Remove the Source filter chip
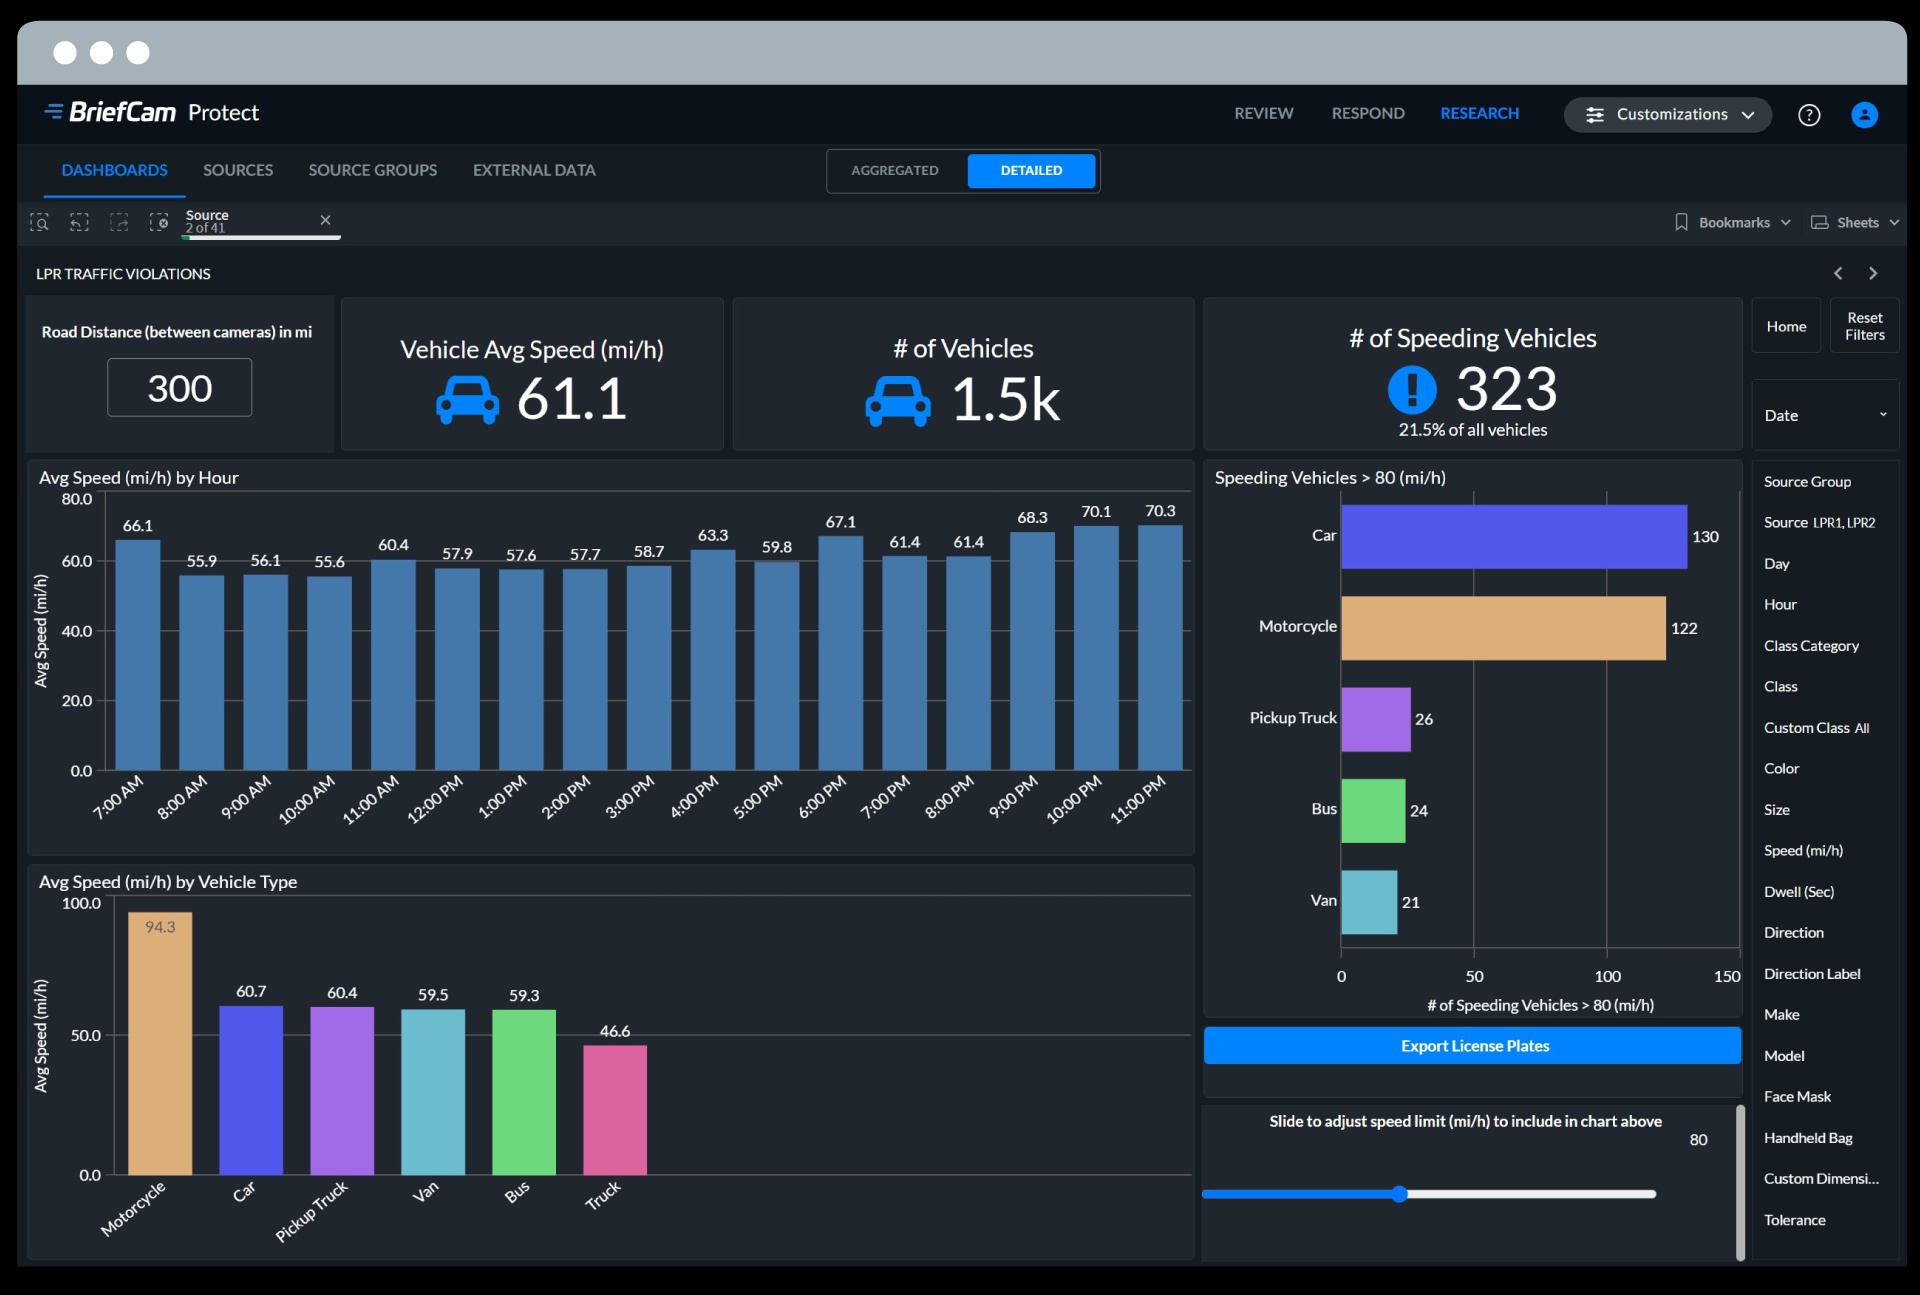Image resolution: width=1920 pixels, height=1295 pixels. (325, 220)
